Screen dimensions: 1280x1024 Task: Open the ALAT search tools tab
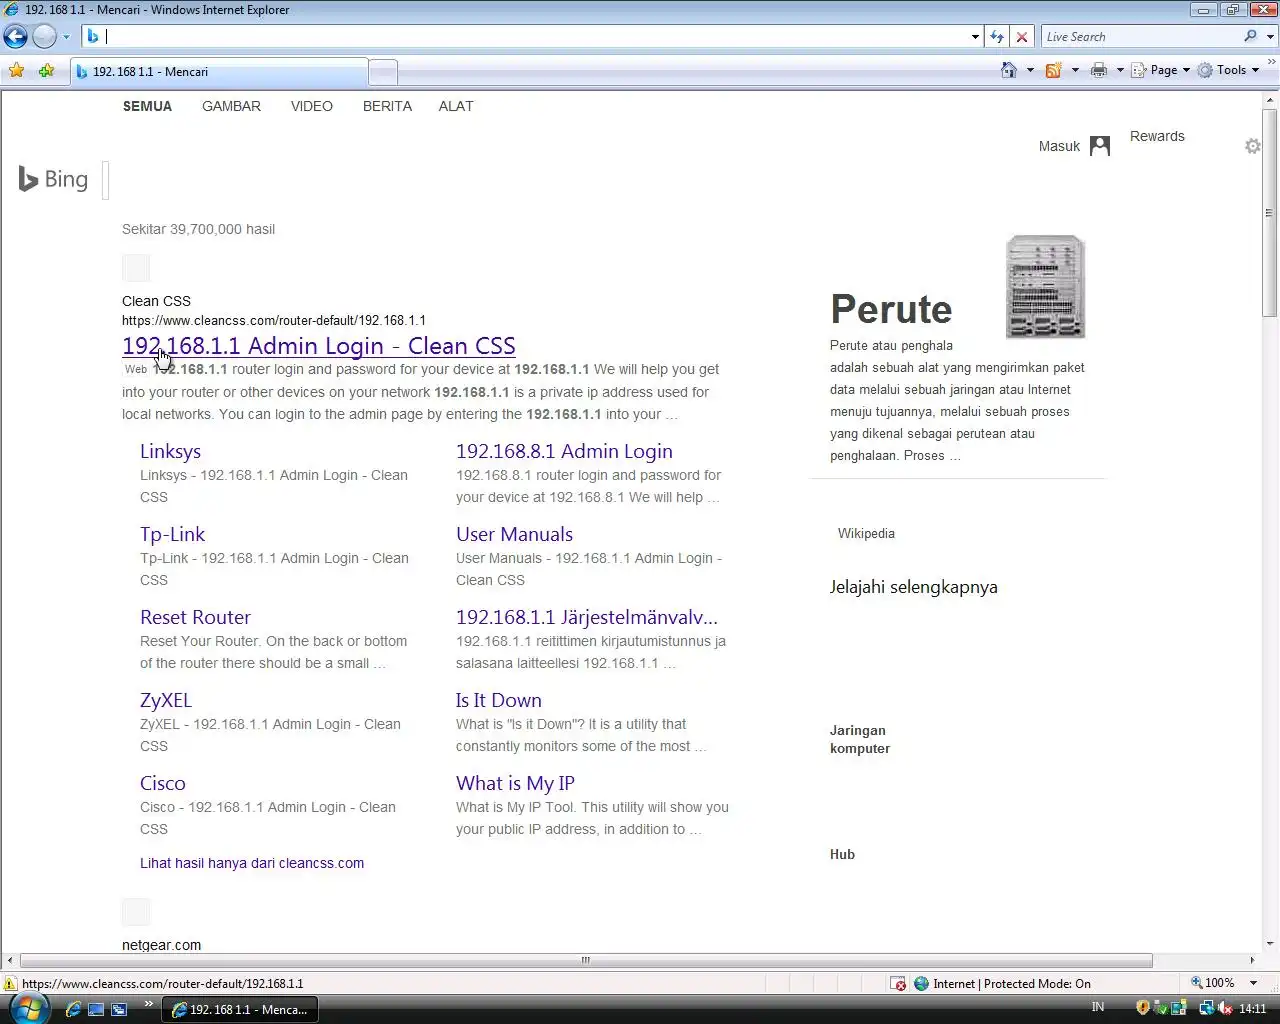tap(456, 106)
